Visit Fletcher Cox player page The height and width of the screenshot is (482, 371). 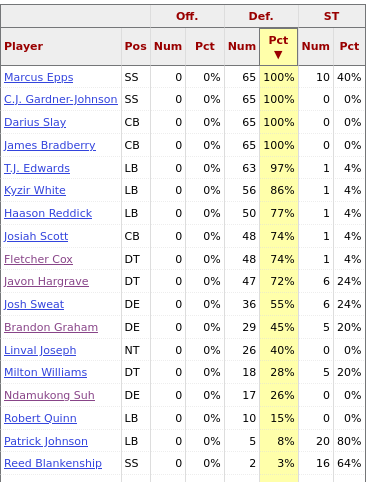coord(38,259)
